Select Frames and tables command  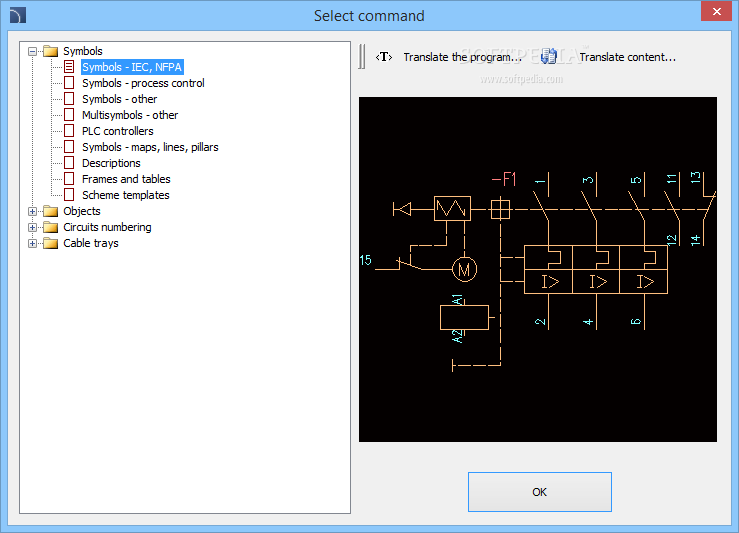[126, 179]
